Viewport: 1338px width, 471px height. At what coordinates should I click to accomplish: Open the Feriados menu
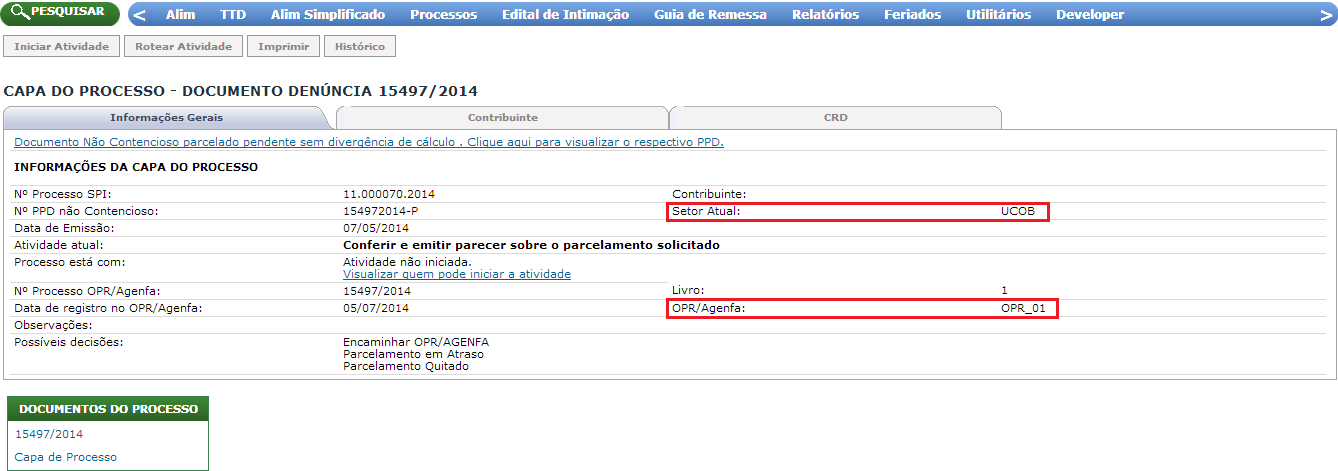tap(912, 15)
